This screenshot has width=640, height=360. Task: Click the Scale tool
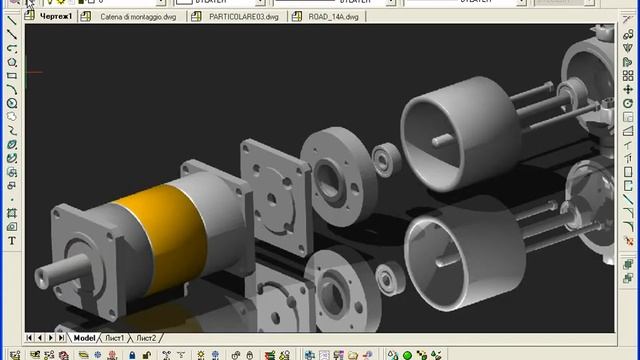pyautogui.click(x=628, y=118)
